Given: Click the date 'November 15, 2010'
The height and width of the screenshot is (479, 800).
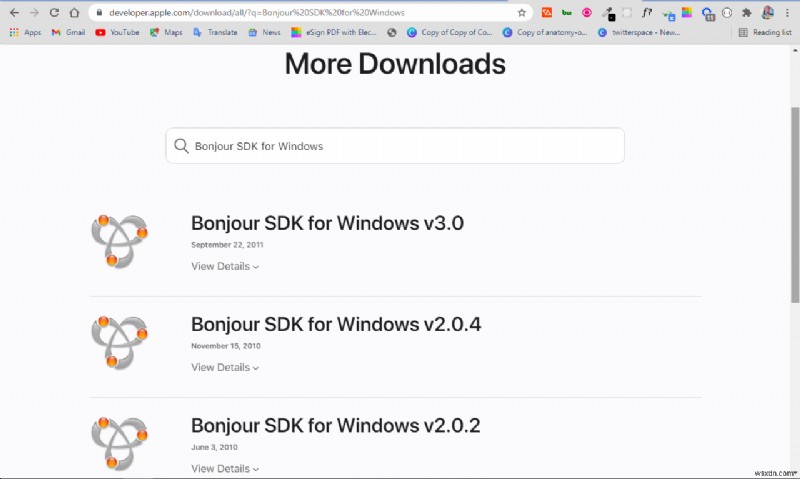Looking at the screenshot, I should point(226,346).
